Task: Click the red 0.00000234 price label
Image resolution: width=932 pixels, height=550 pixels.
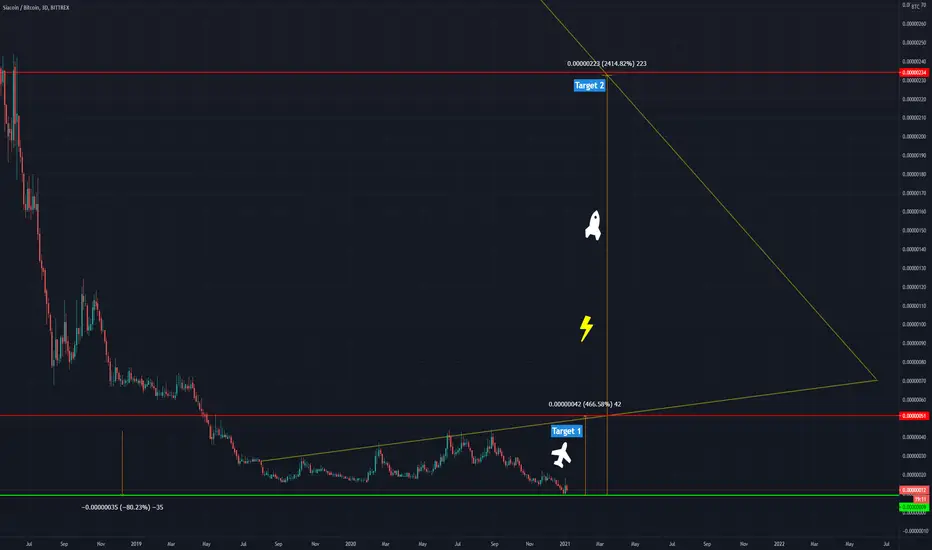Action: point(914,73)
